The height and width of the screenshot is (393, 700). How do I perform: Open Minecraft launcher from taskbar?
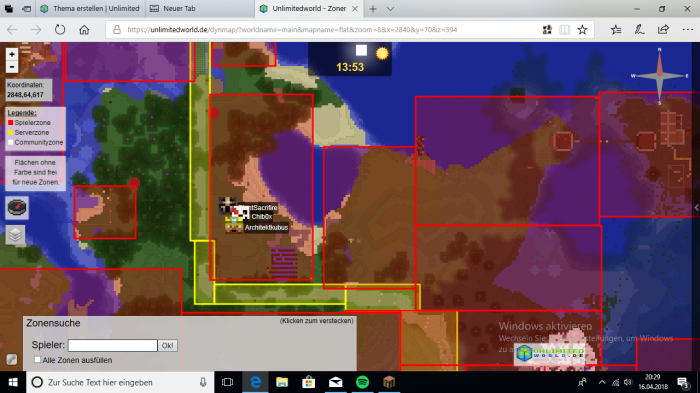(x=389, y=382)
